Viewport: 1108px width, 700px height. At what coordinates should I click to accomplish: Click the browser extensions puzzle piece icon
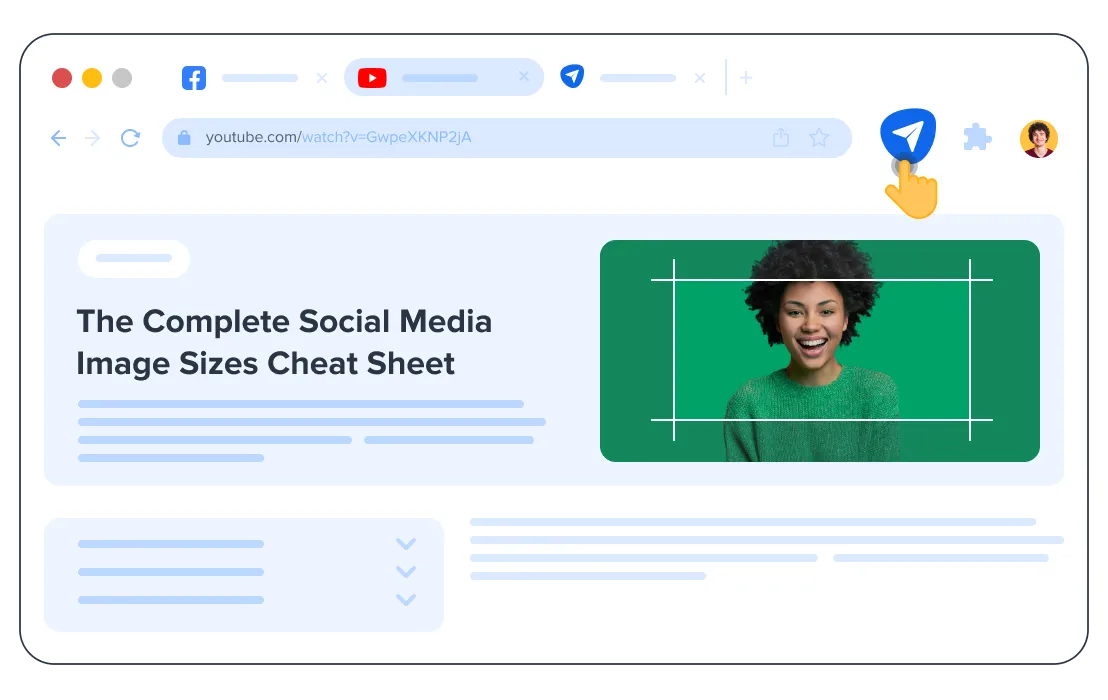[977, 136]
